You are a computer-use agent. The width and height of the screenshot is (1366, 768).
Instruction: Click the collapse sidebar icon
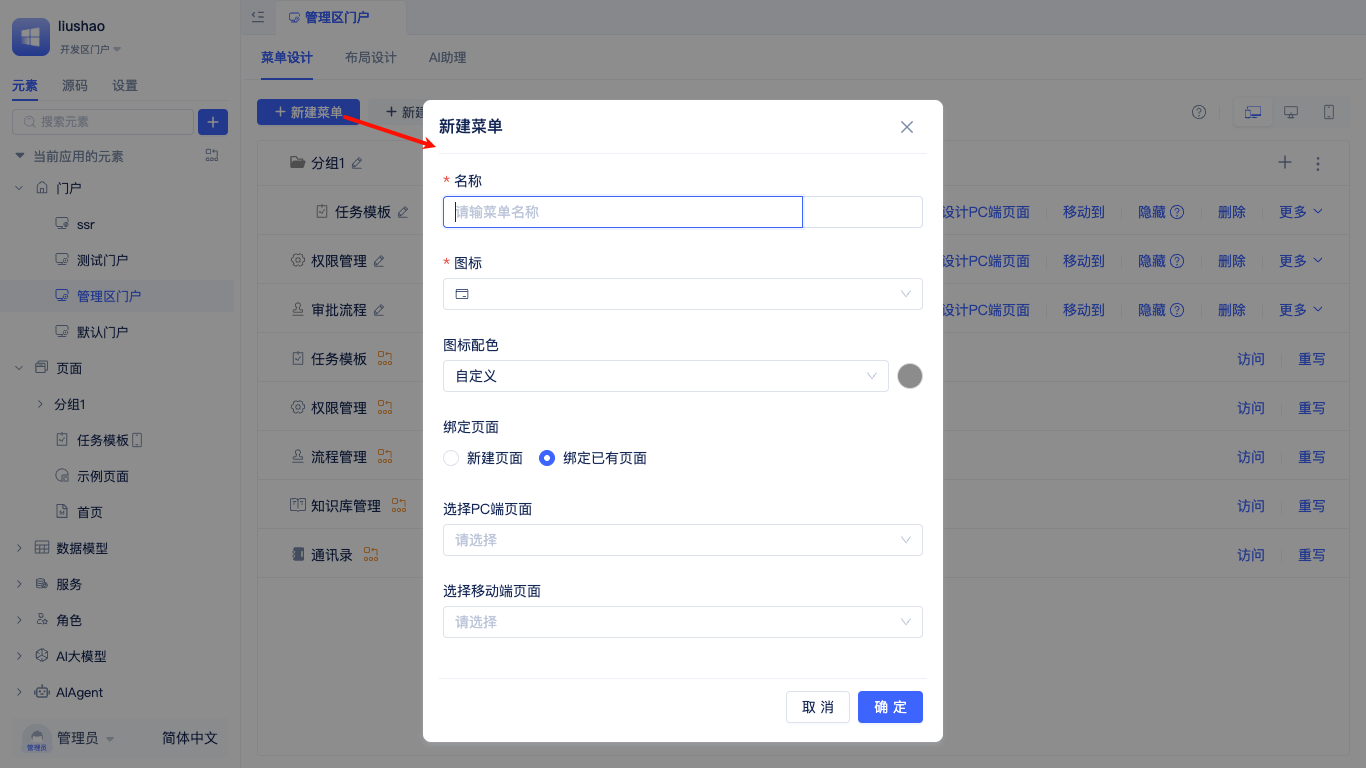(x=258, y=17)
